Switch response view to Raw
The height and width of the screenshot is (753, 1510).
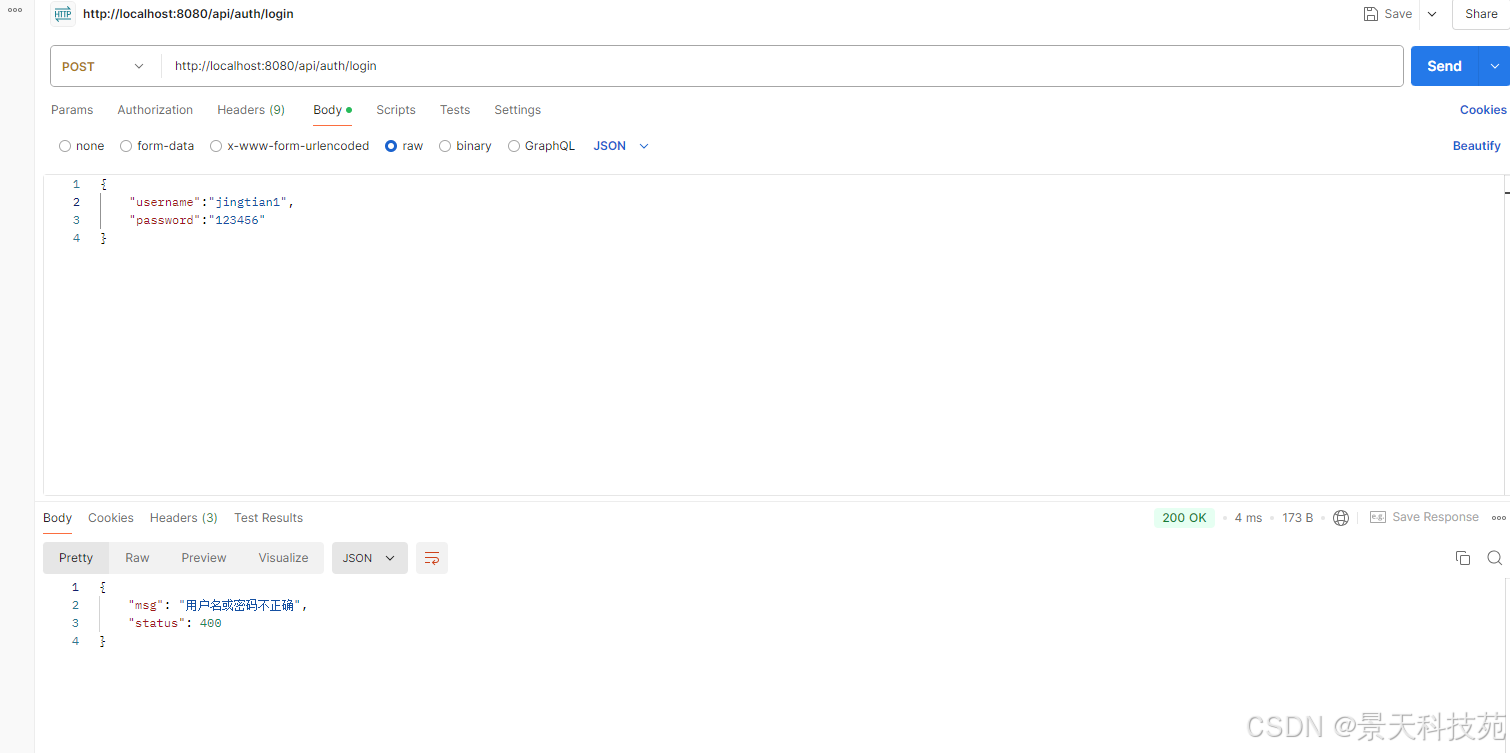[137, 558]
